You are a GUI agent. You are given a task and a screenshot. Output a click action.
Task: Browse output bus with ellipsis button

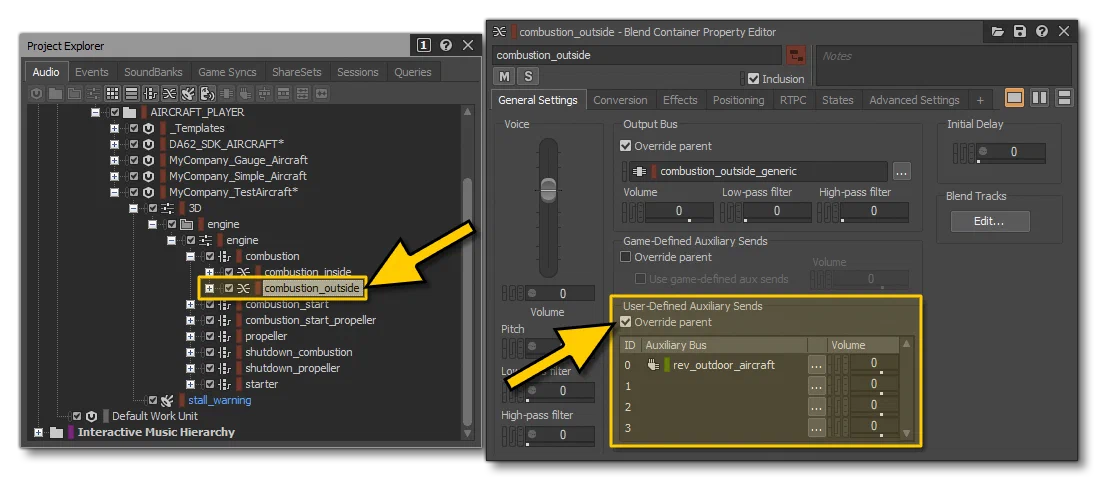[x=901, y=171]
